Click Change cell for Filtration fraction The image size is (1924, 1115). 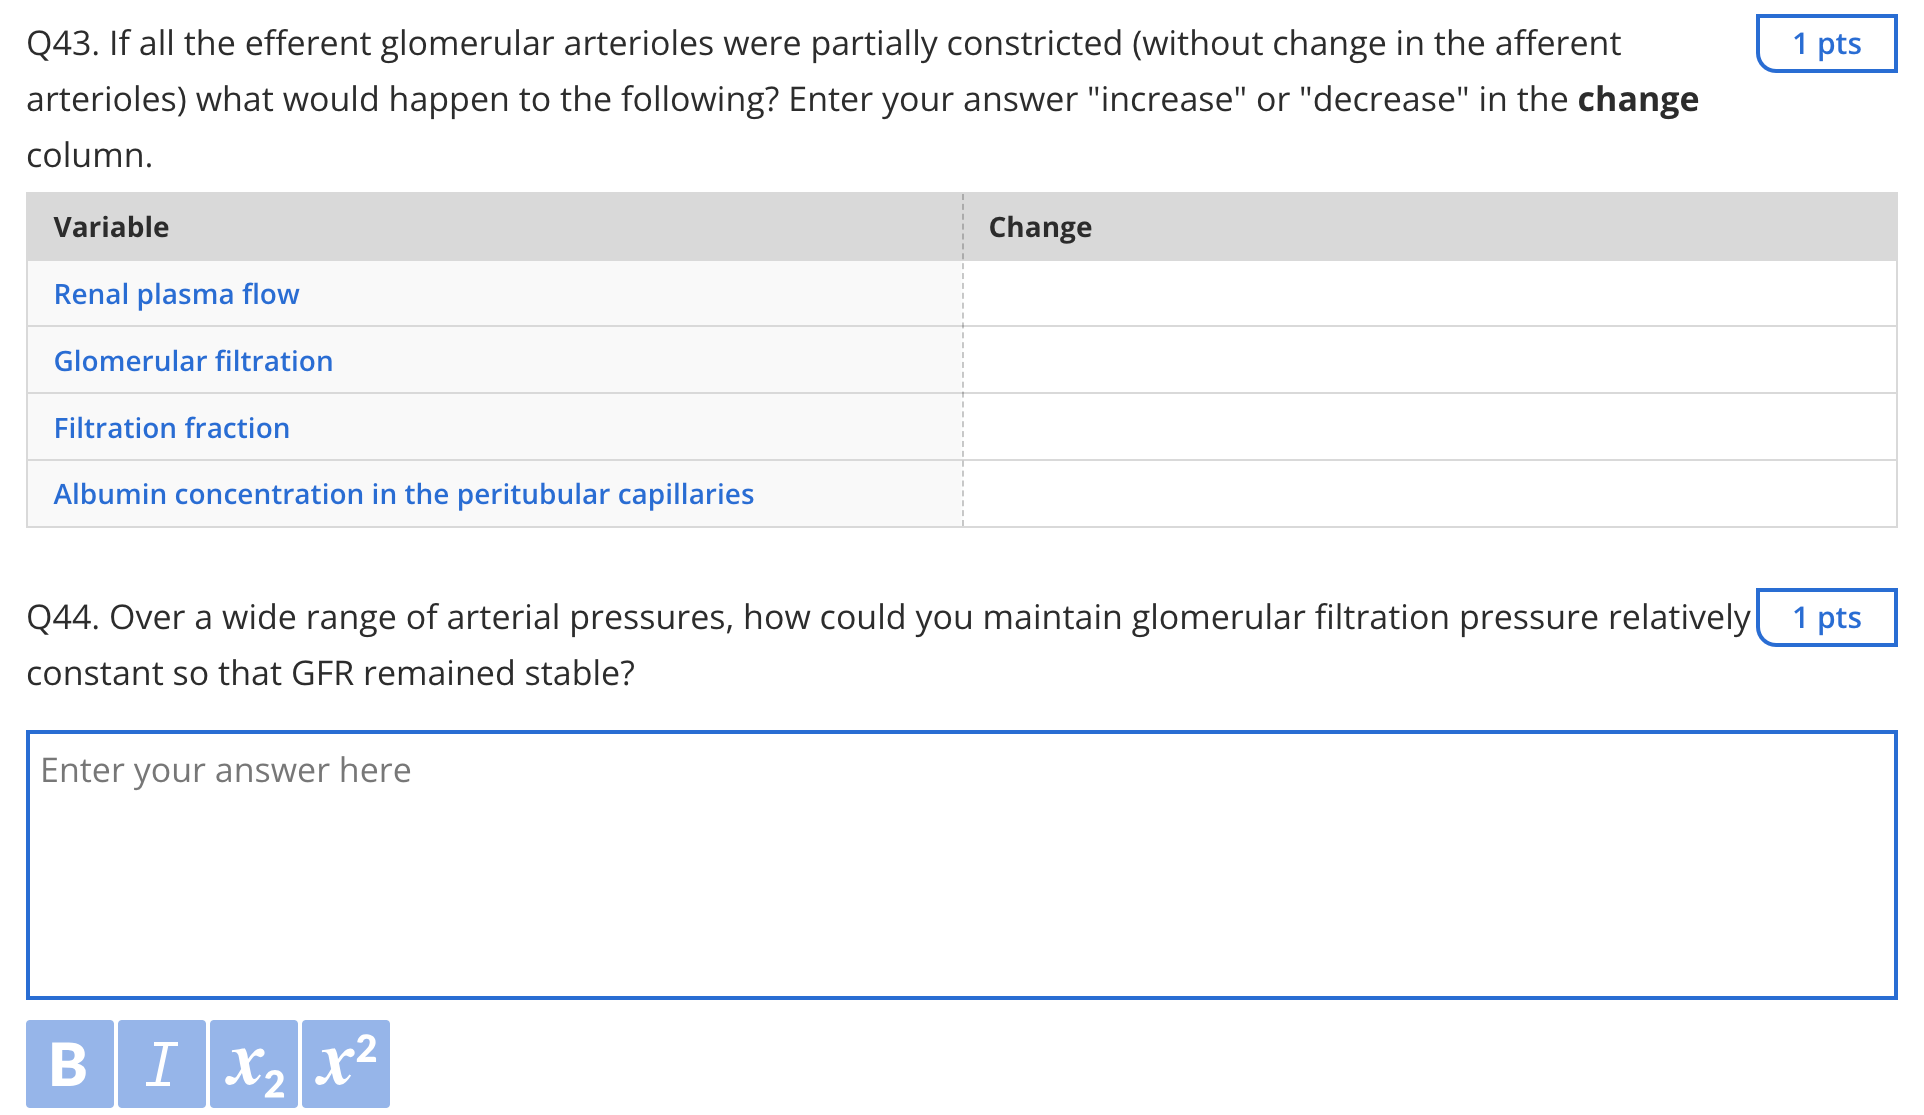pyautogui.click(x=1429, y=428)
